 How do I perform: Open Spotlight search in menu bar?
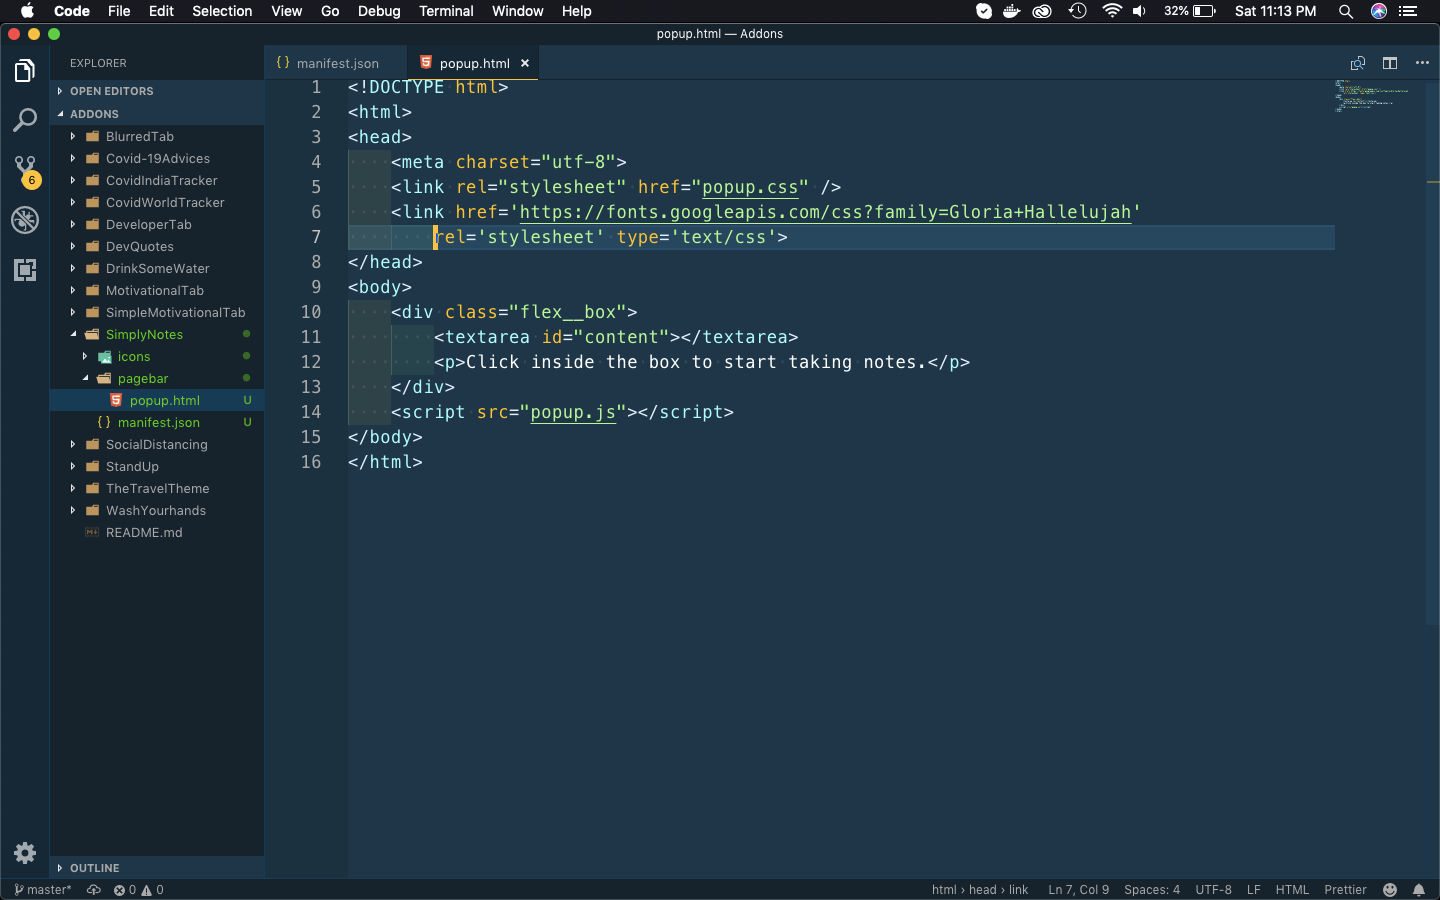(1346, 11)
